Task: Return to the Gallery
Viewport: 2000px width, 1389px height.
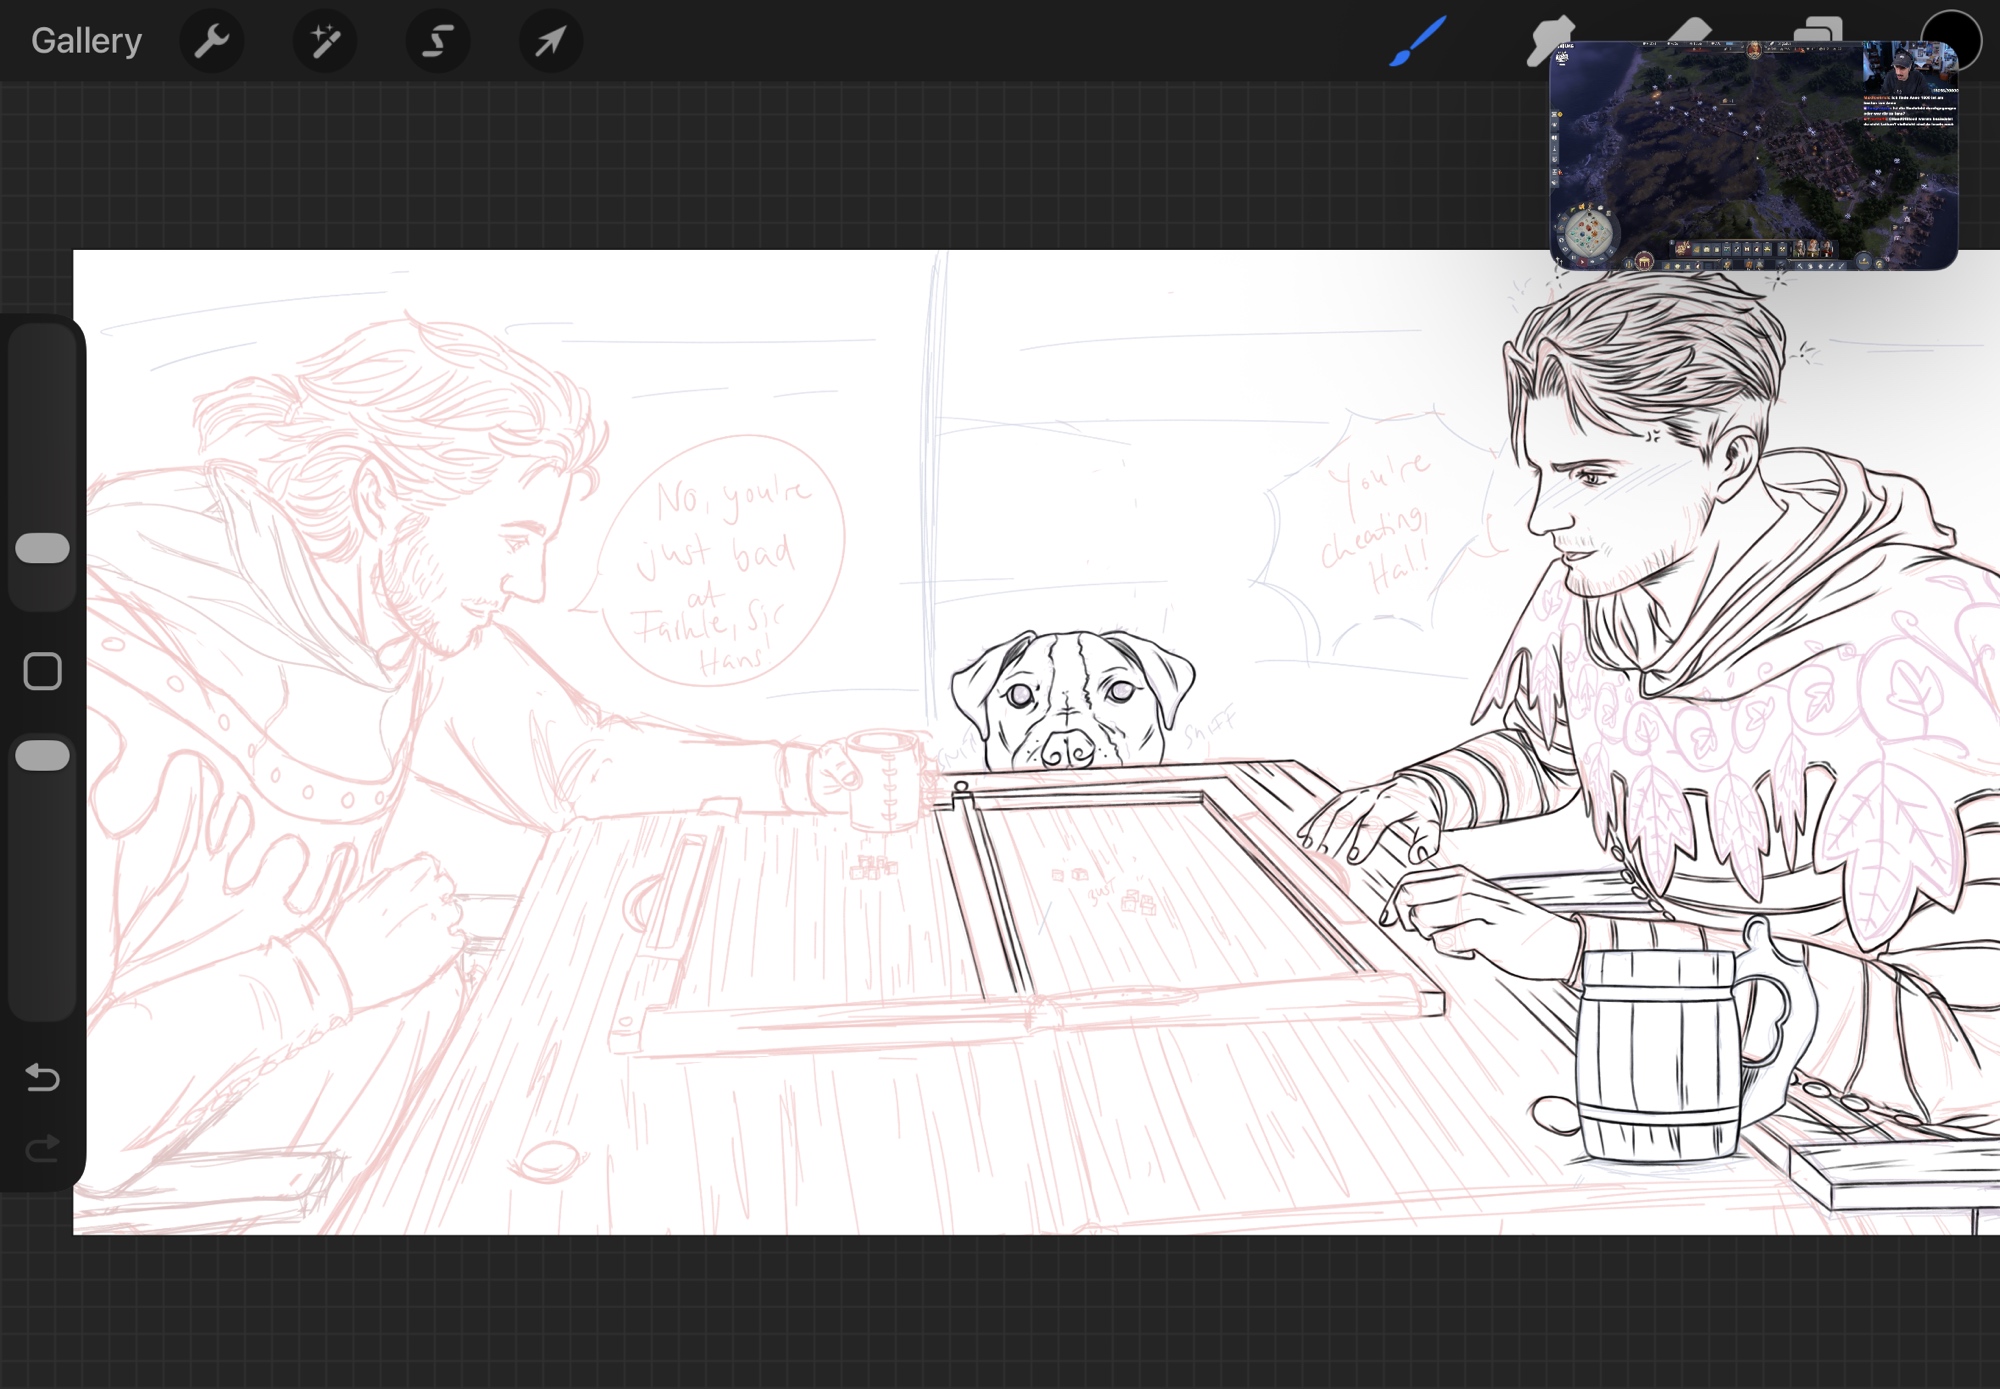Action: [x=86, y=41]
